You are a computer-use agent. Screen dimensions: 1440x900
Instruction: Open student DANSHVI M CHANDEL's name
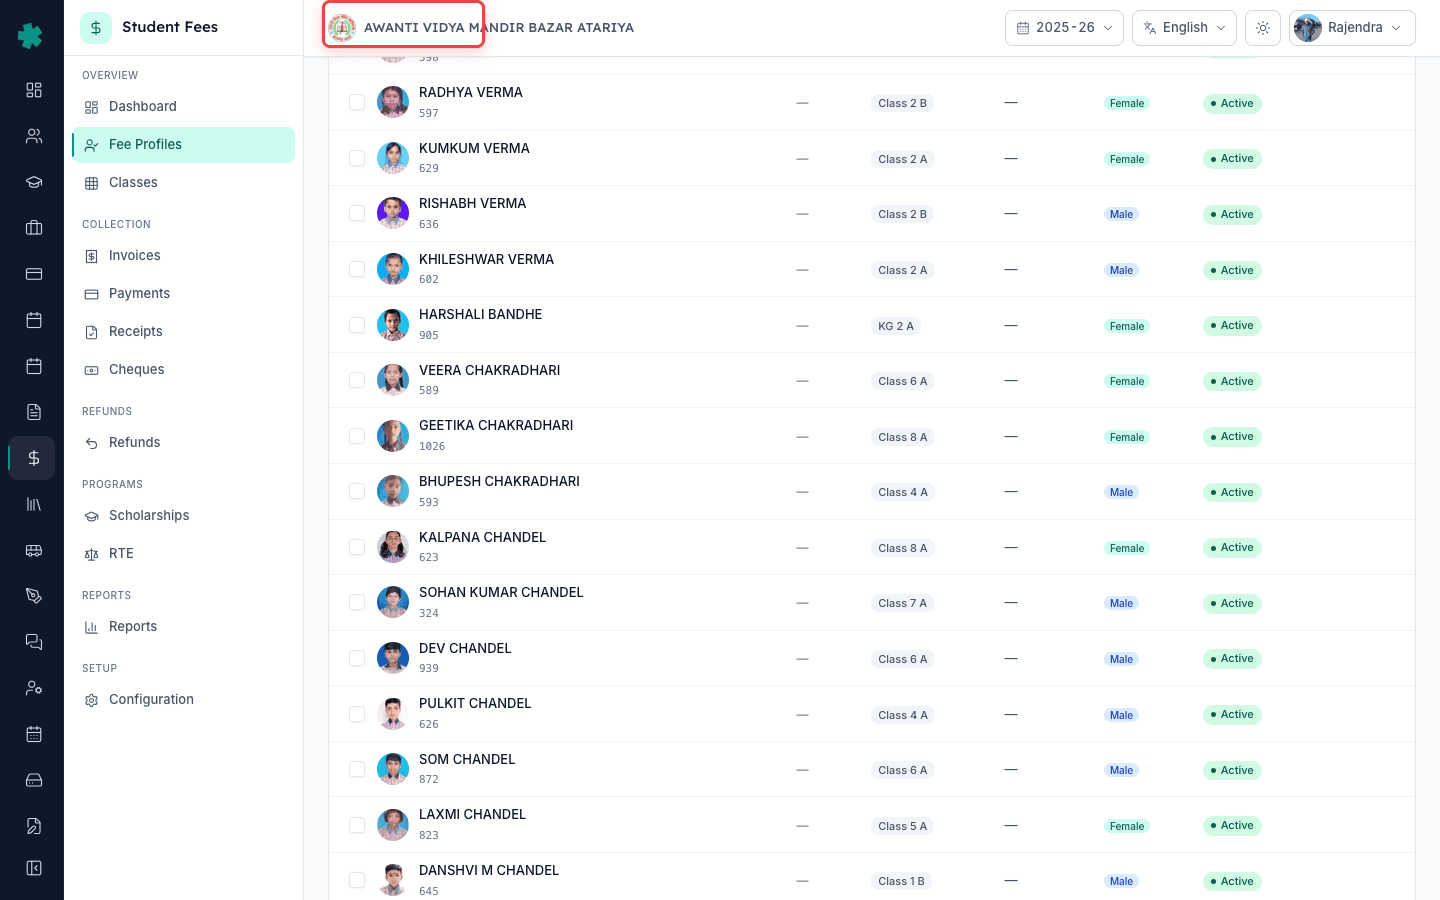(489, 870)
